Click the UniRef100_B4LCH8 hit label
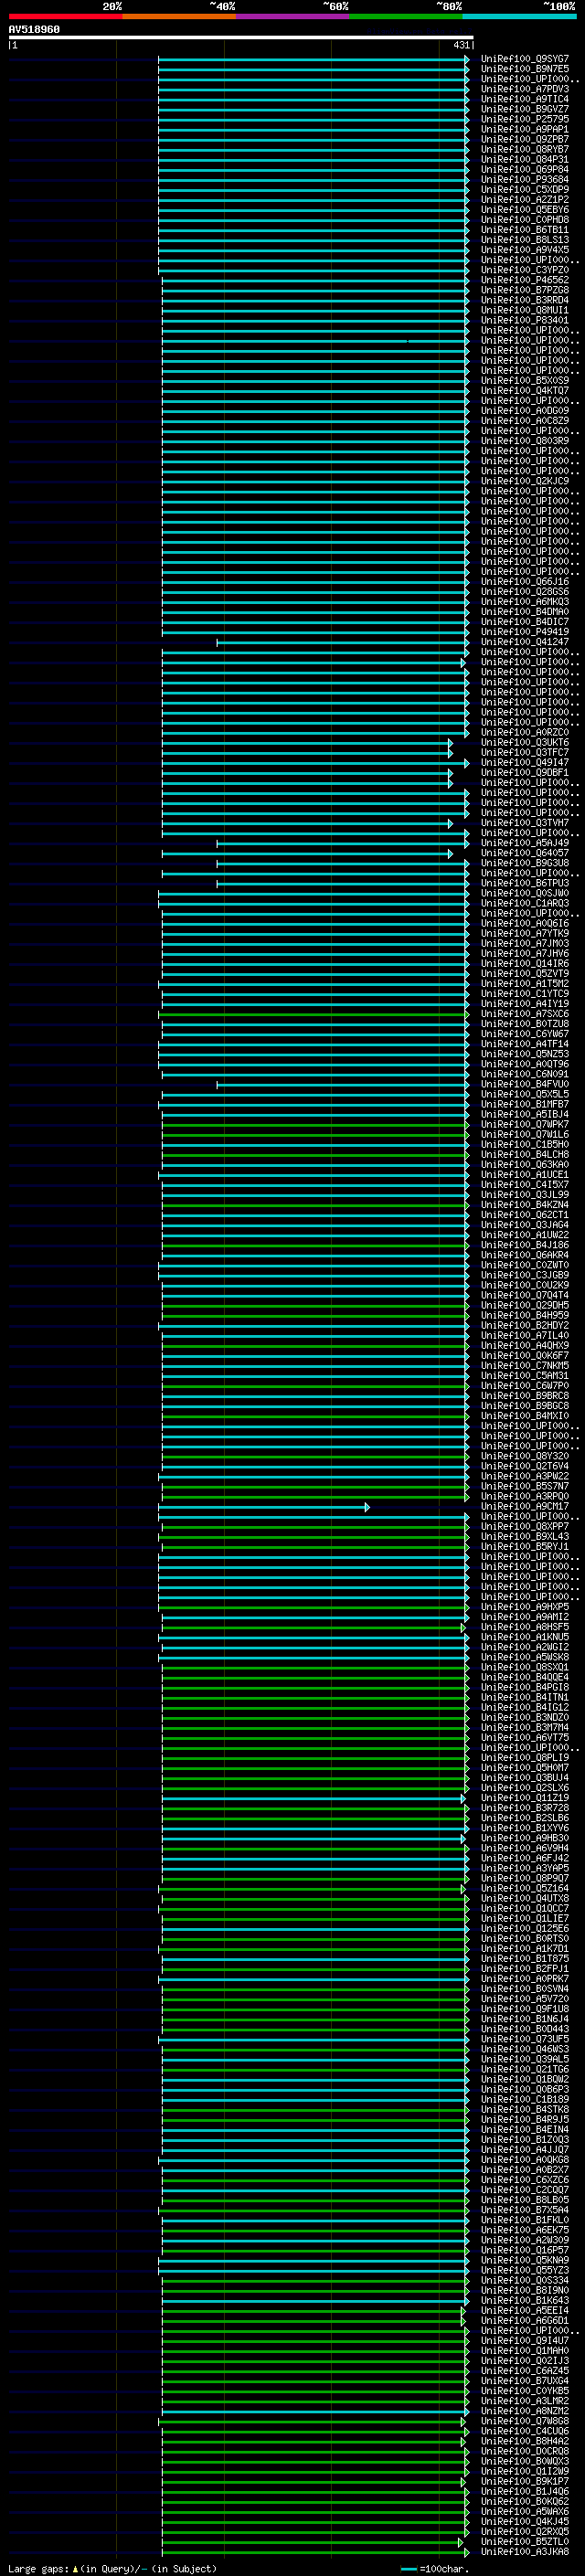This screenshot has width=585, height=2576. (525, 1155)
